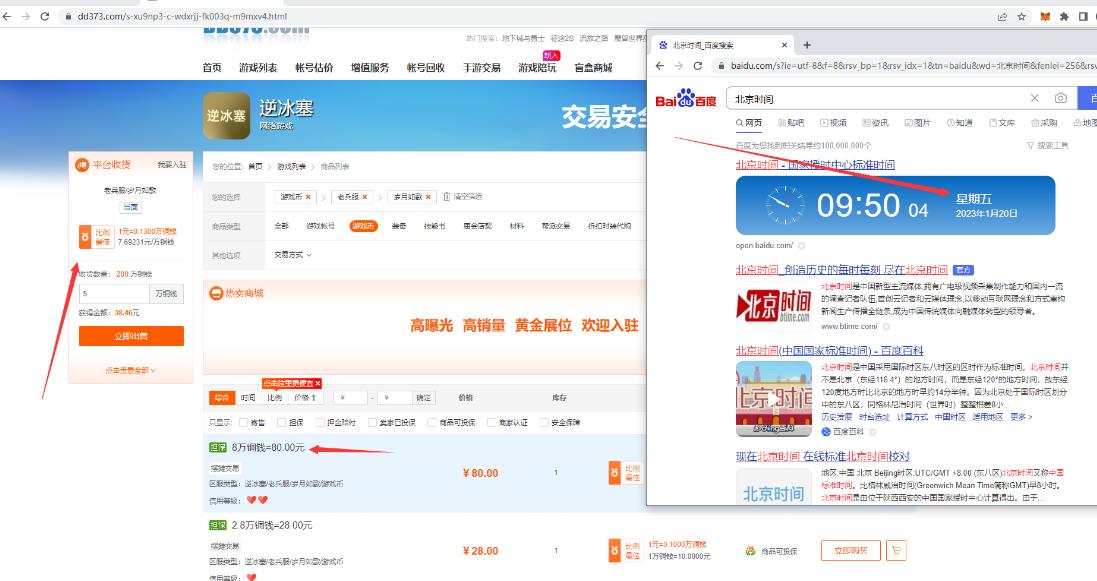Click the X icon to clear the Baidu search box
Image resolution: width=1097 pixels, height=581 pixels.
(1033, 98)
